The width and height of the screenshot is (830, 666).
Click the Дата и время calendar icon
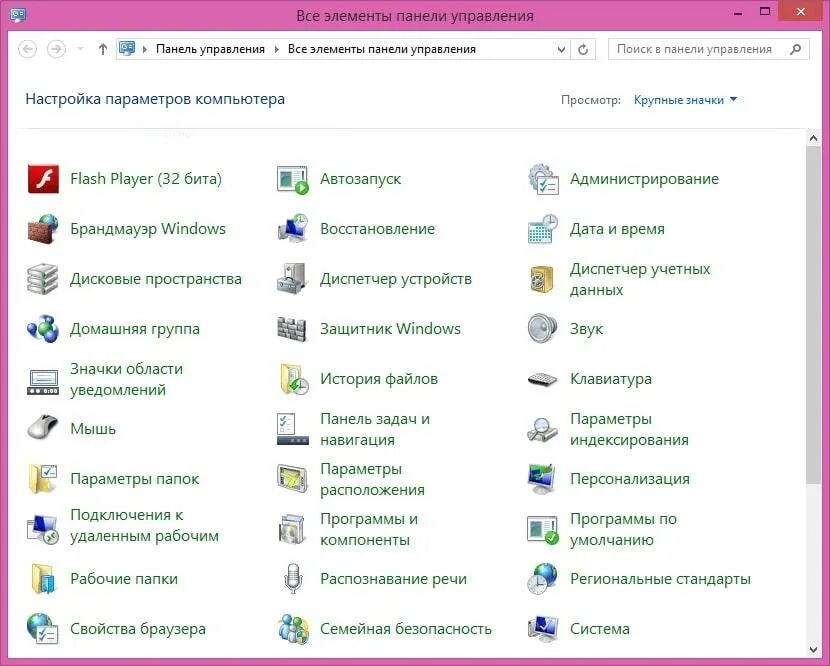click(543, 229)
